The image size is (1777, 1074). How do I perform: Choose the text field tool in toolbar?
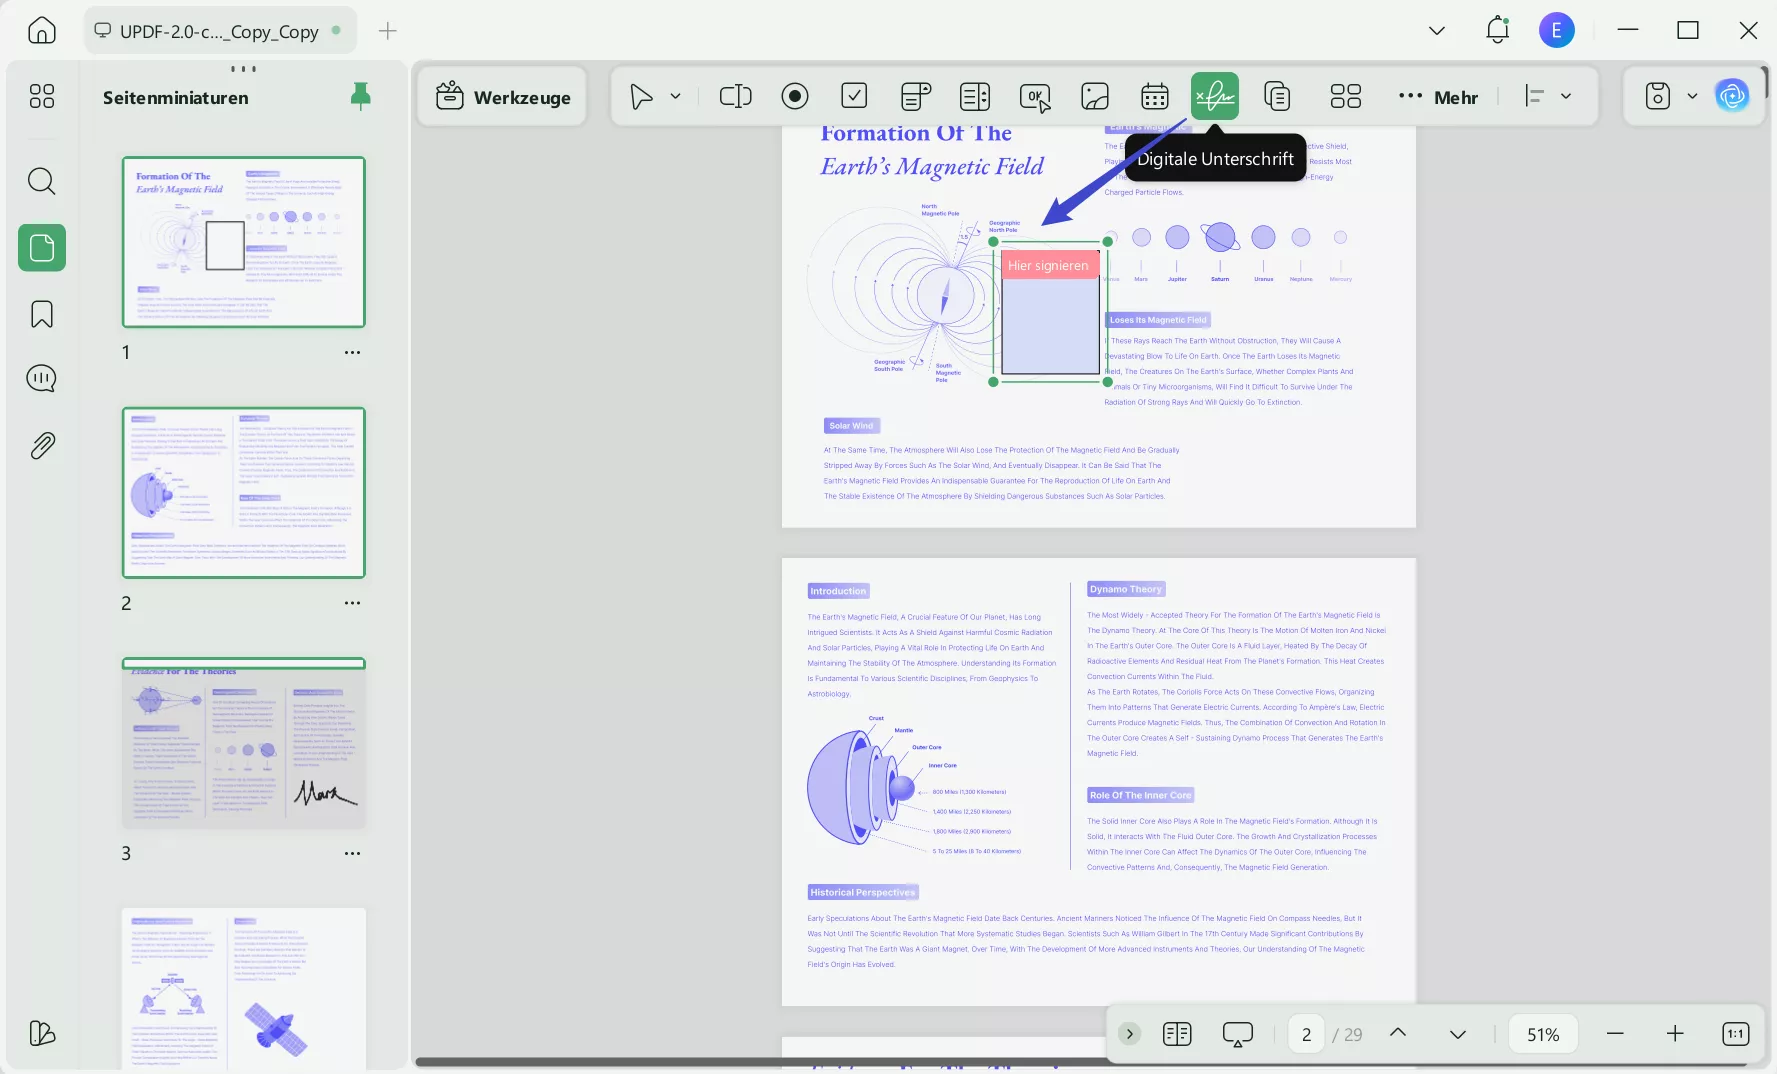click(x=735, y=96)
